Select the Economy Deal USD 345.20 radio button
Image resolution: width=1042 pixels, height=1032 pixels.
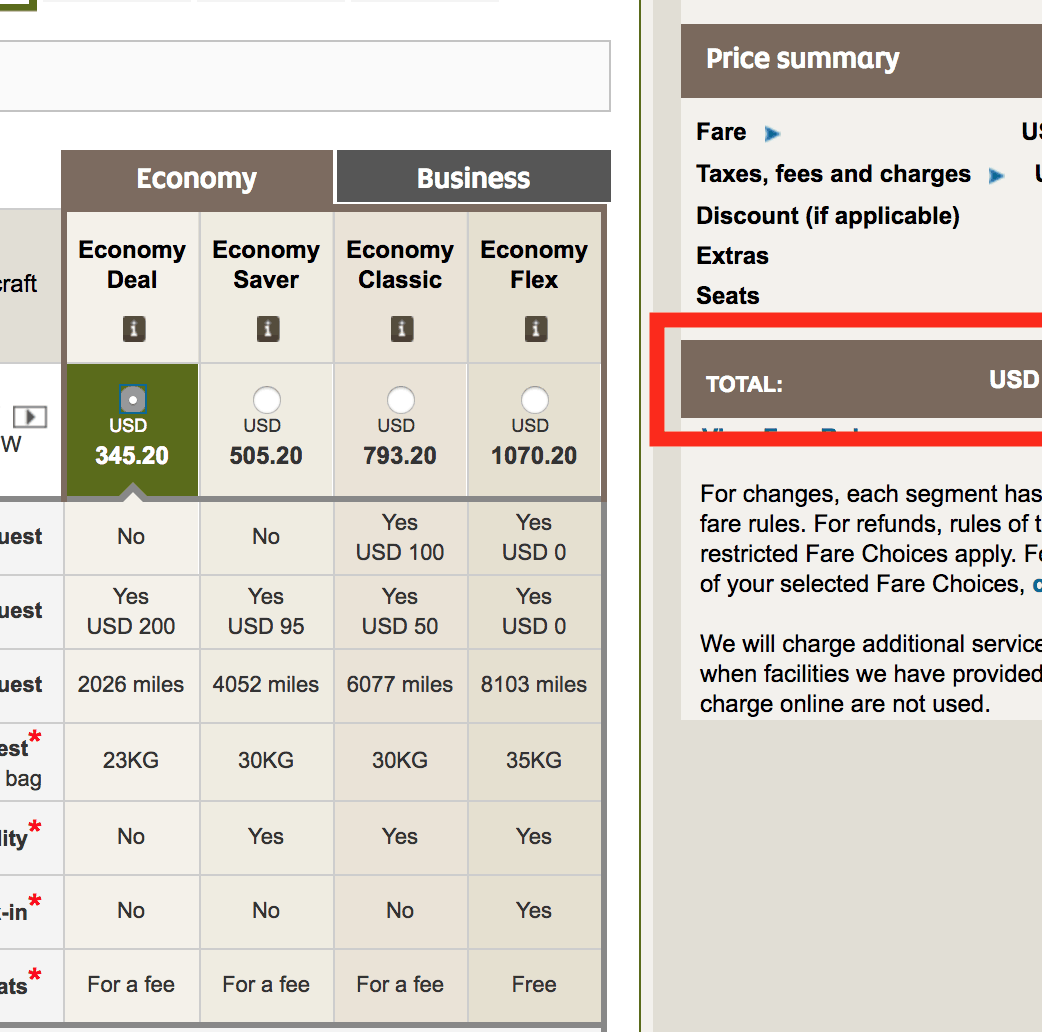pos(132,400)
